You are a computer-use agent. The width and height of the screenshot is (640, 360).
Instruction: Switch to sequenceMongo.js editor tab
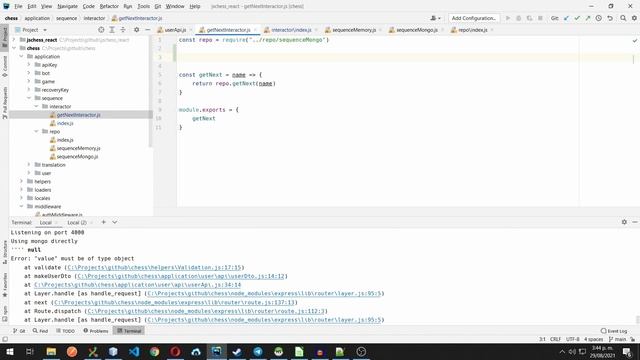416,30
